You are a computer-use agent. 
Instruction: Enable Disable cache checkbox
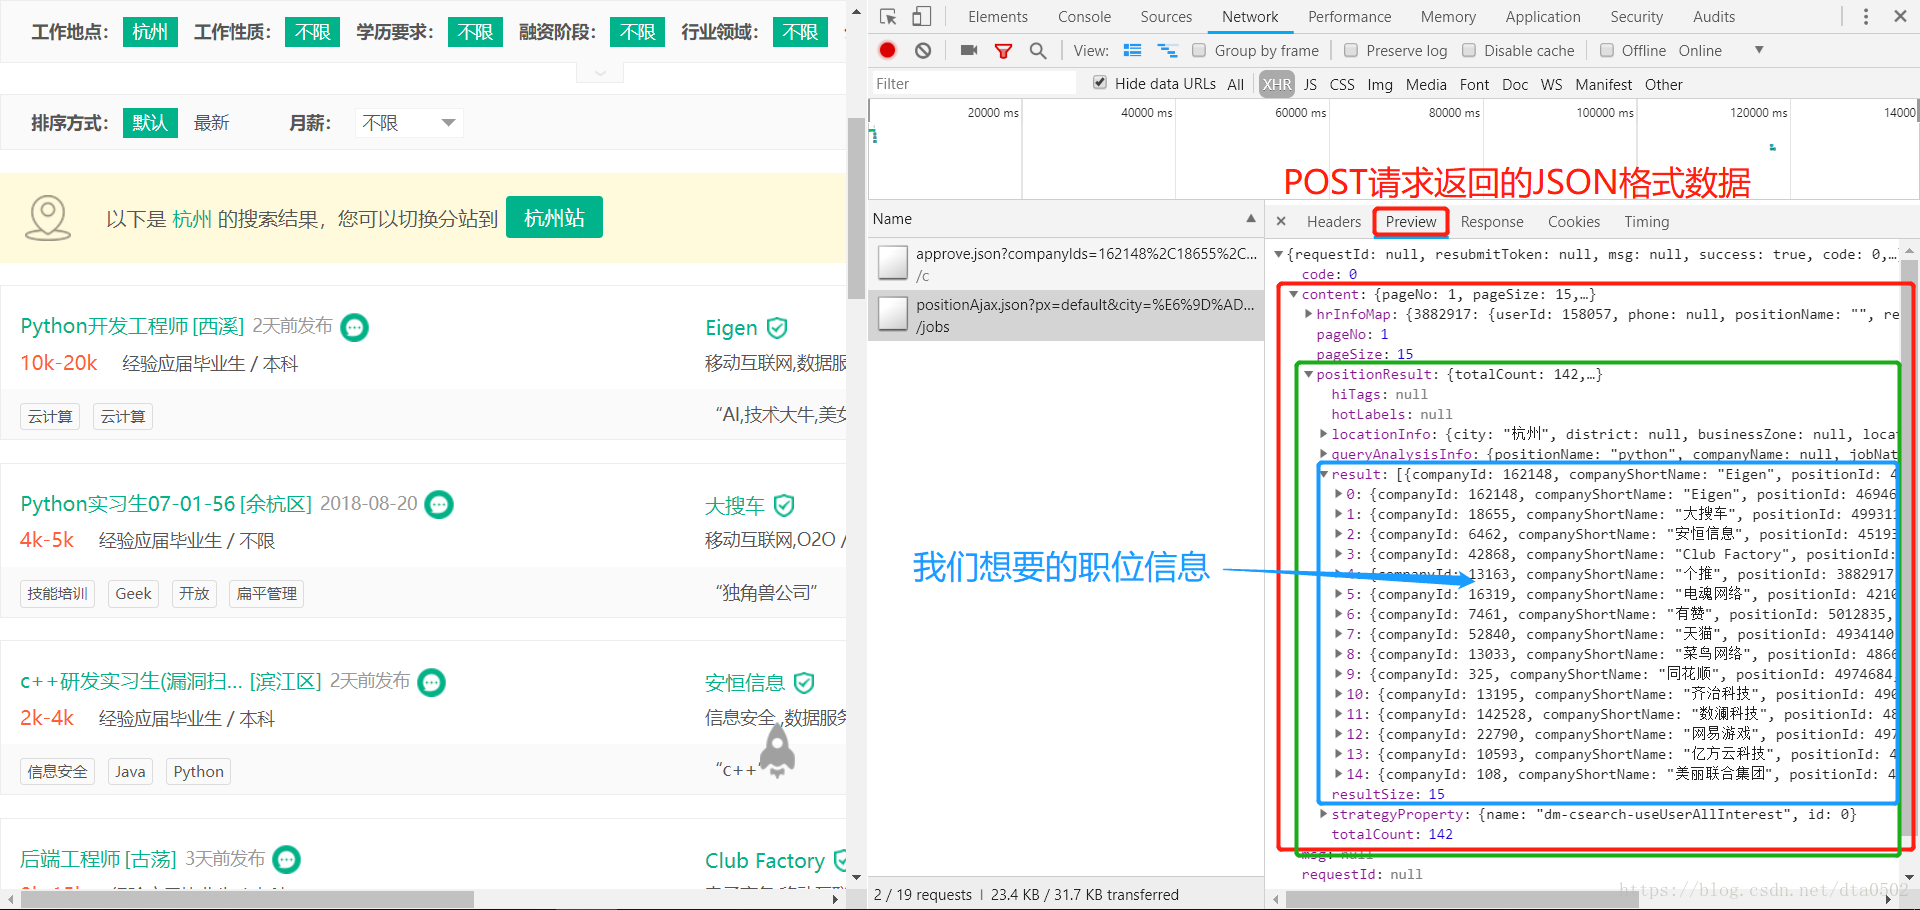coord(1469,50)
